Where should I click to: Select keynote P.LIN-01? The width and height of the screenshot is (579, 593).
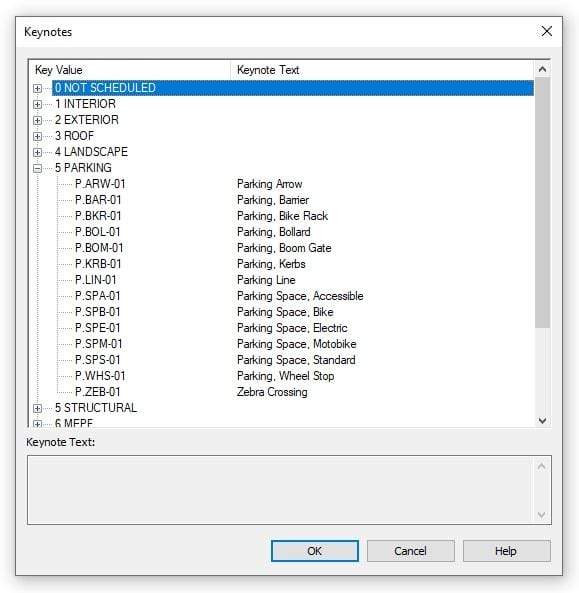pyautogui.click(x=96, y=280)
